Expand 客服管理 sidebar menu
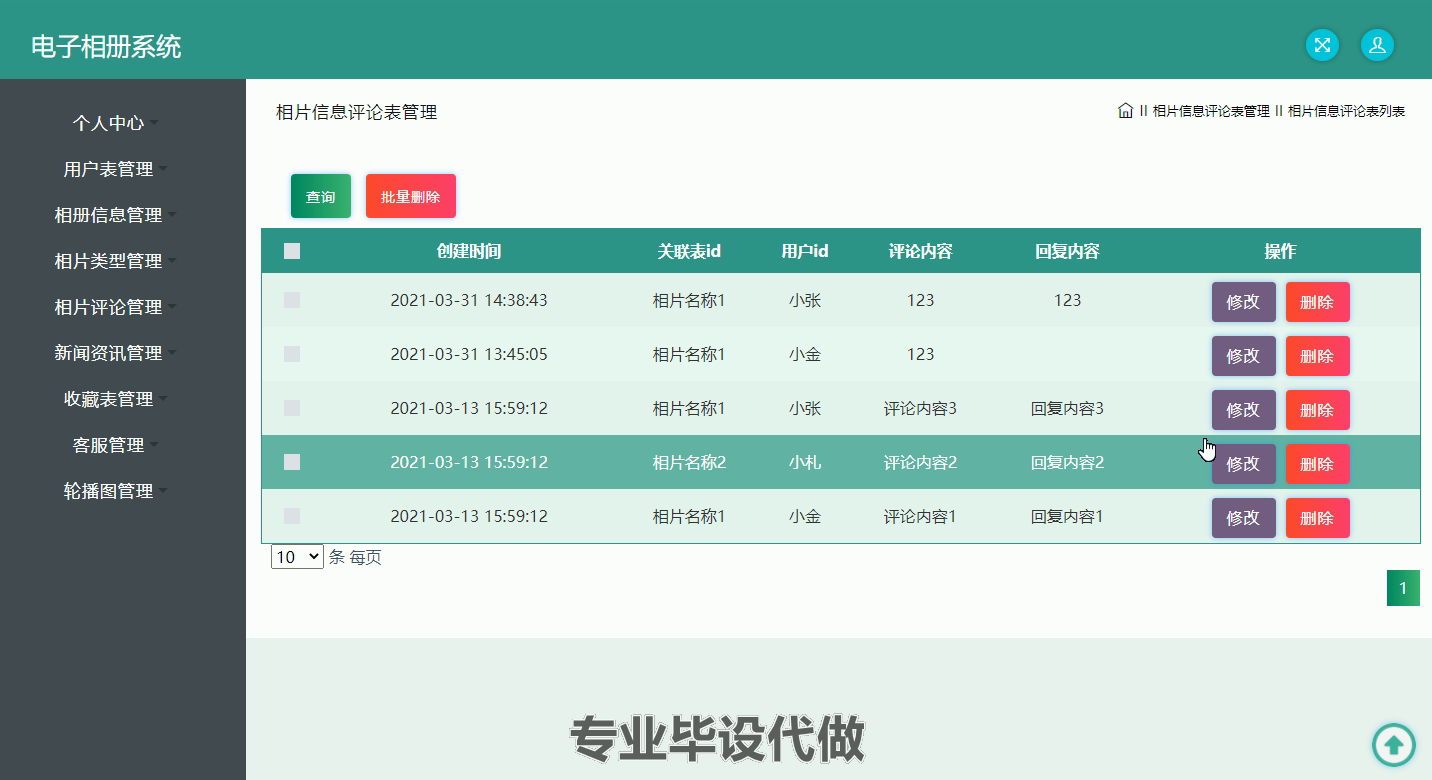1432x780 pixels. click(x=115, y=445)
